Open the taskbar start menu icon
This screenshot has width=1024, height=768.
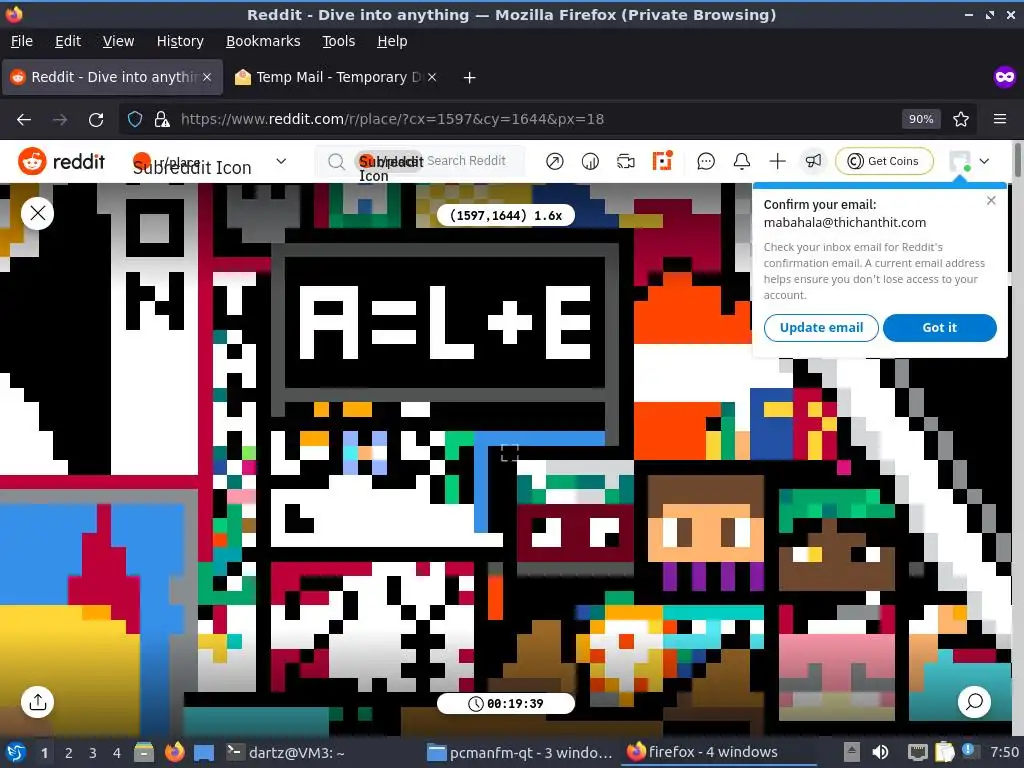(x=15, y=752)
